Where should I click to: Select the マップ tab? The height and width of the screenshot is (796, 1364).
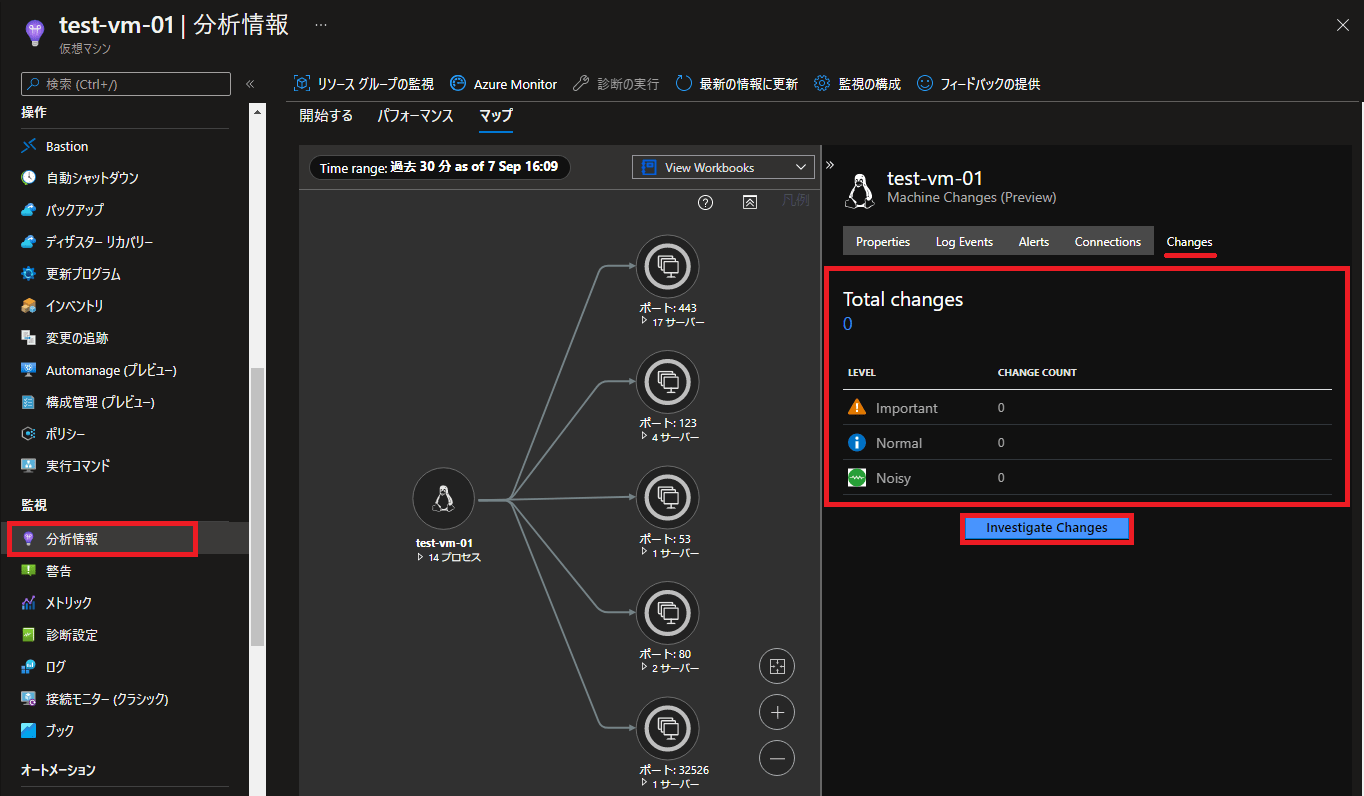[495, 115]
